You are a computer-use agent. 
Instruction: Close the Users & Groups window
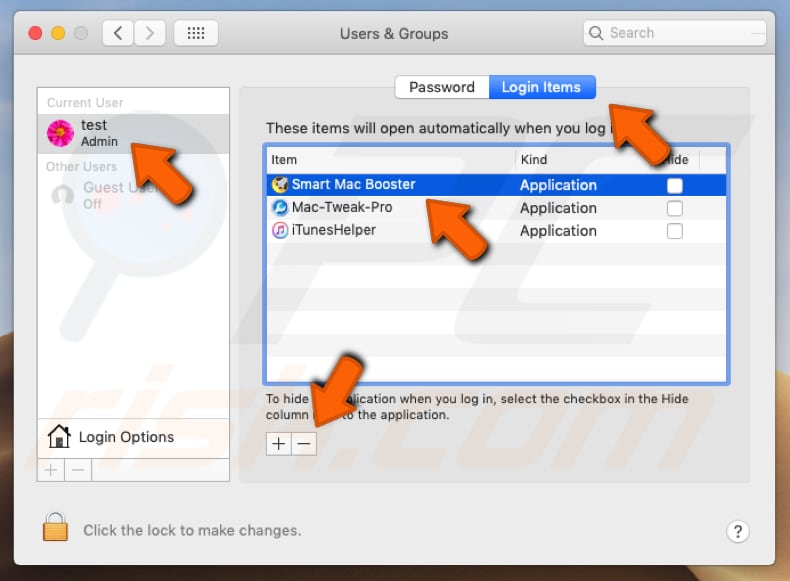pyautogui.click(x=35, y=33)
